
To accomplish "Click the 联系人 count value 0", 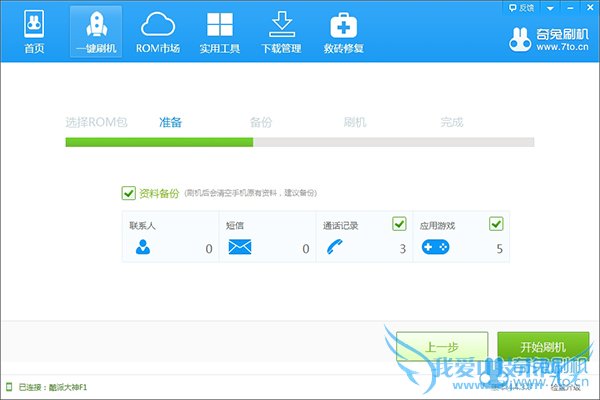I will point(209,249).
